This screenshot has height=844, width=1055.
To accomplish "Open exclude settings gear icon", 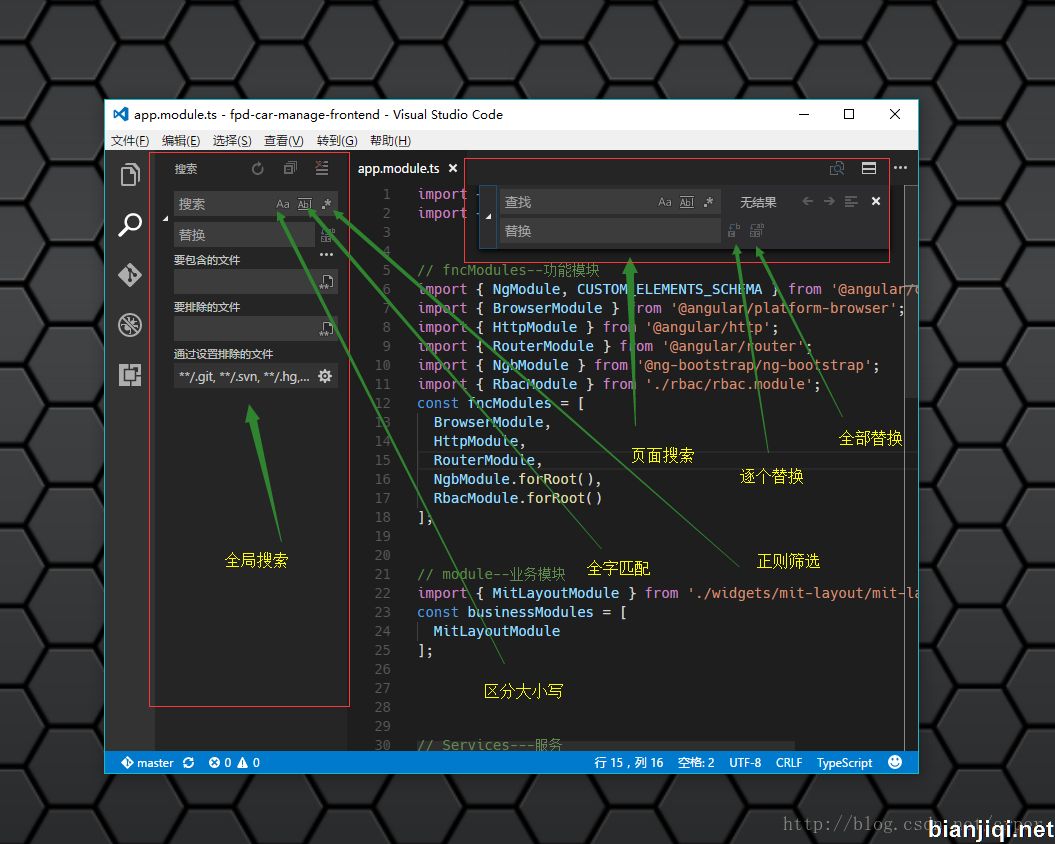I will coord(325,376).
